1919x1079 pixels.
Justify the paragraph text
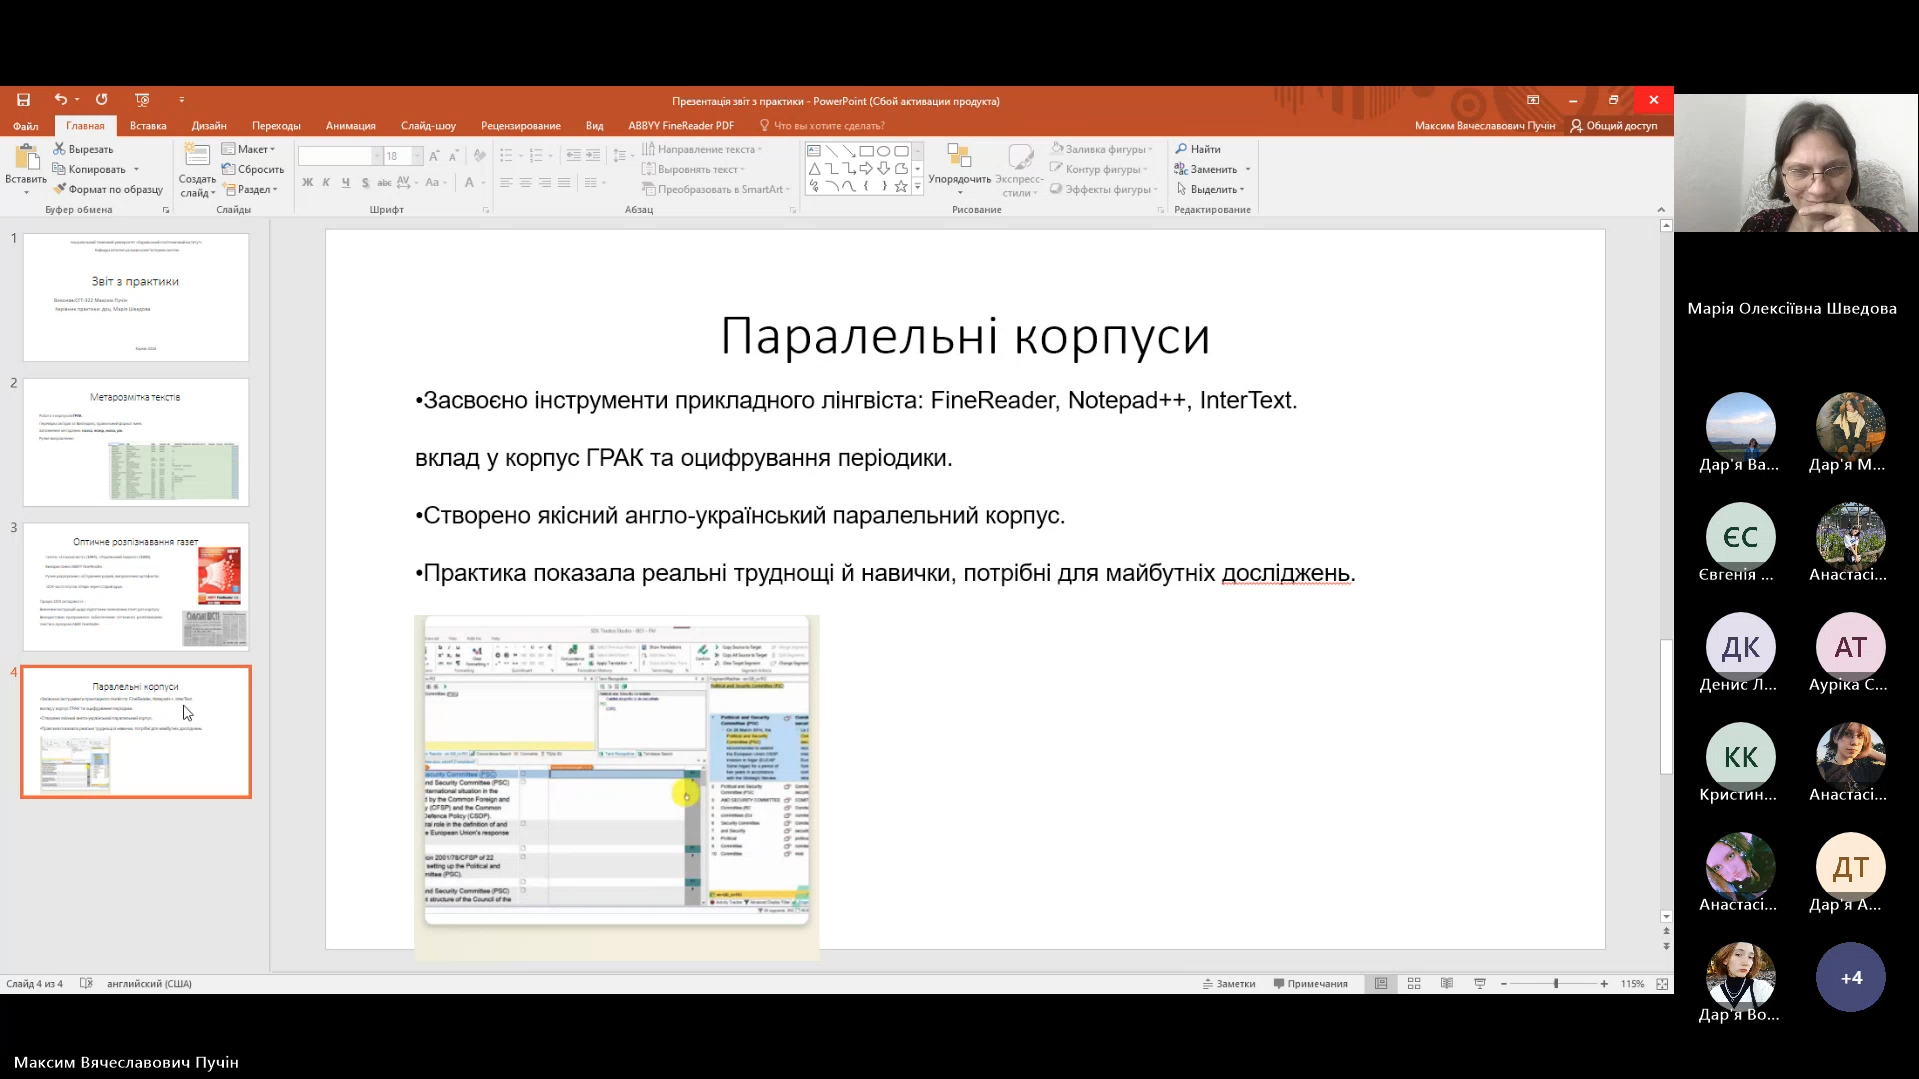click(x=564, y=183)
